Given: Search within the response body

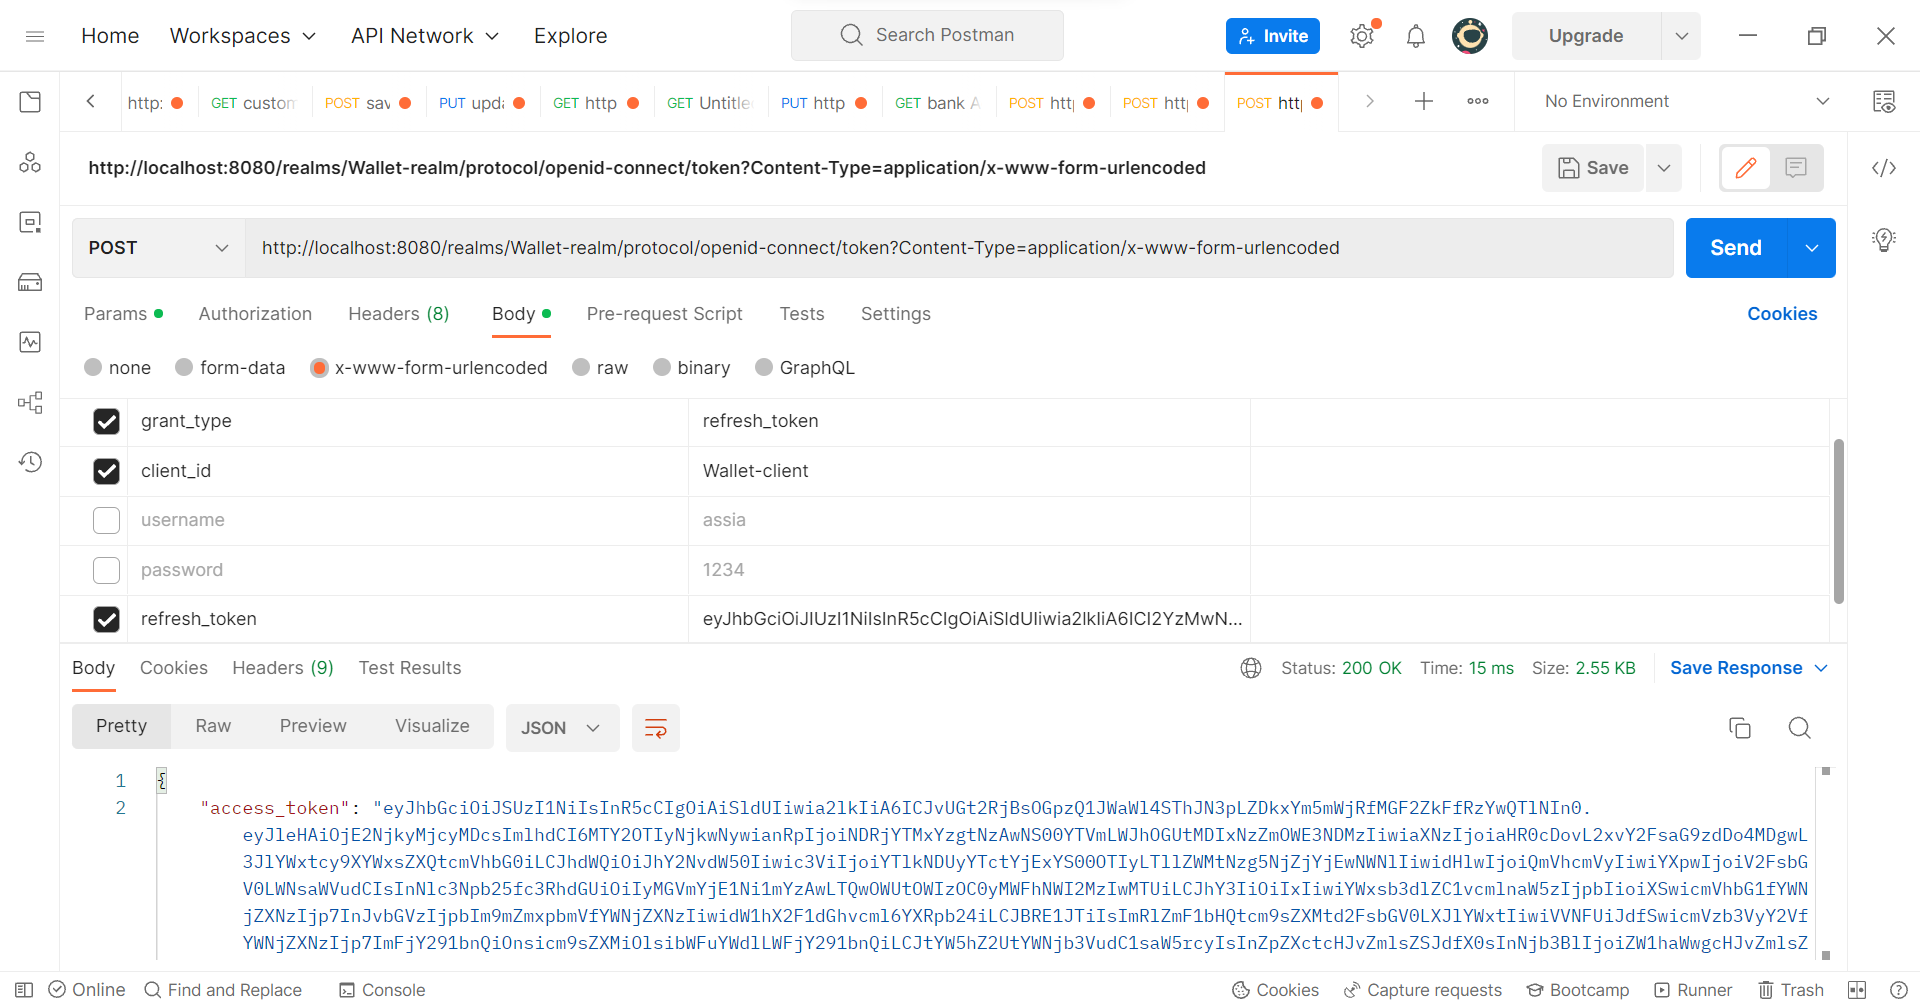Looking at the screenshot, I should click(x=1800, y=728).
